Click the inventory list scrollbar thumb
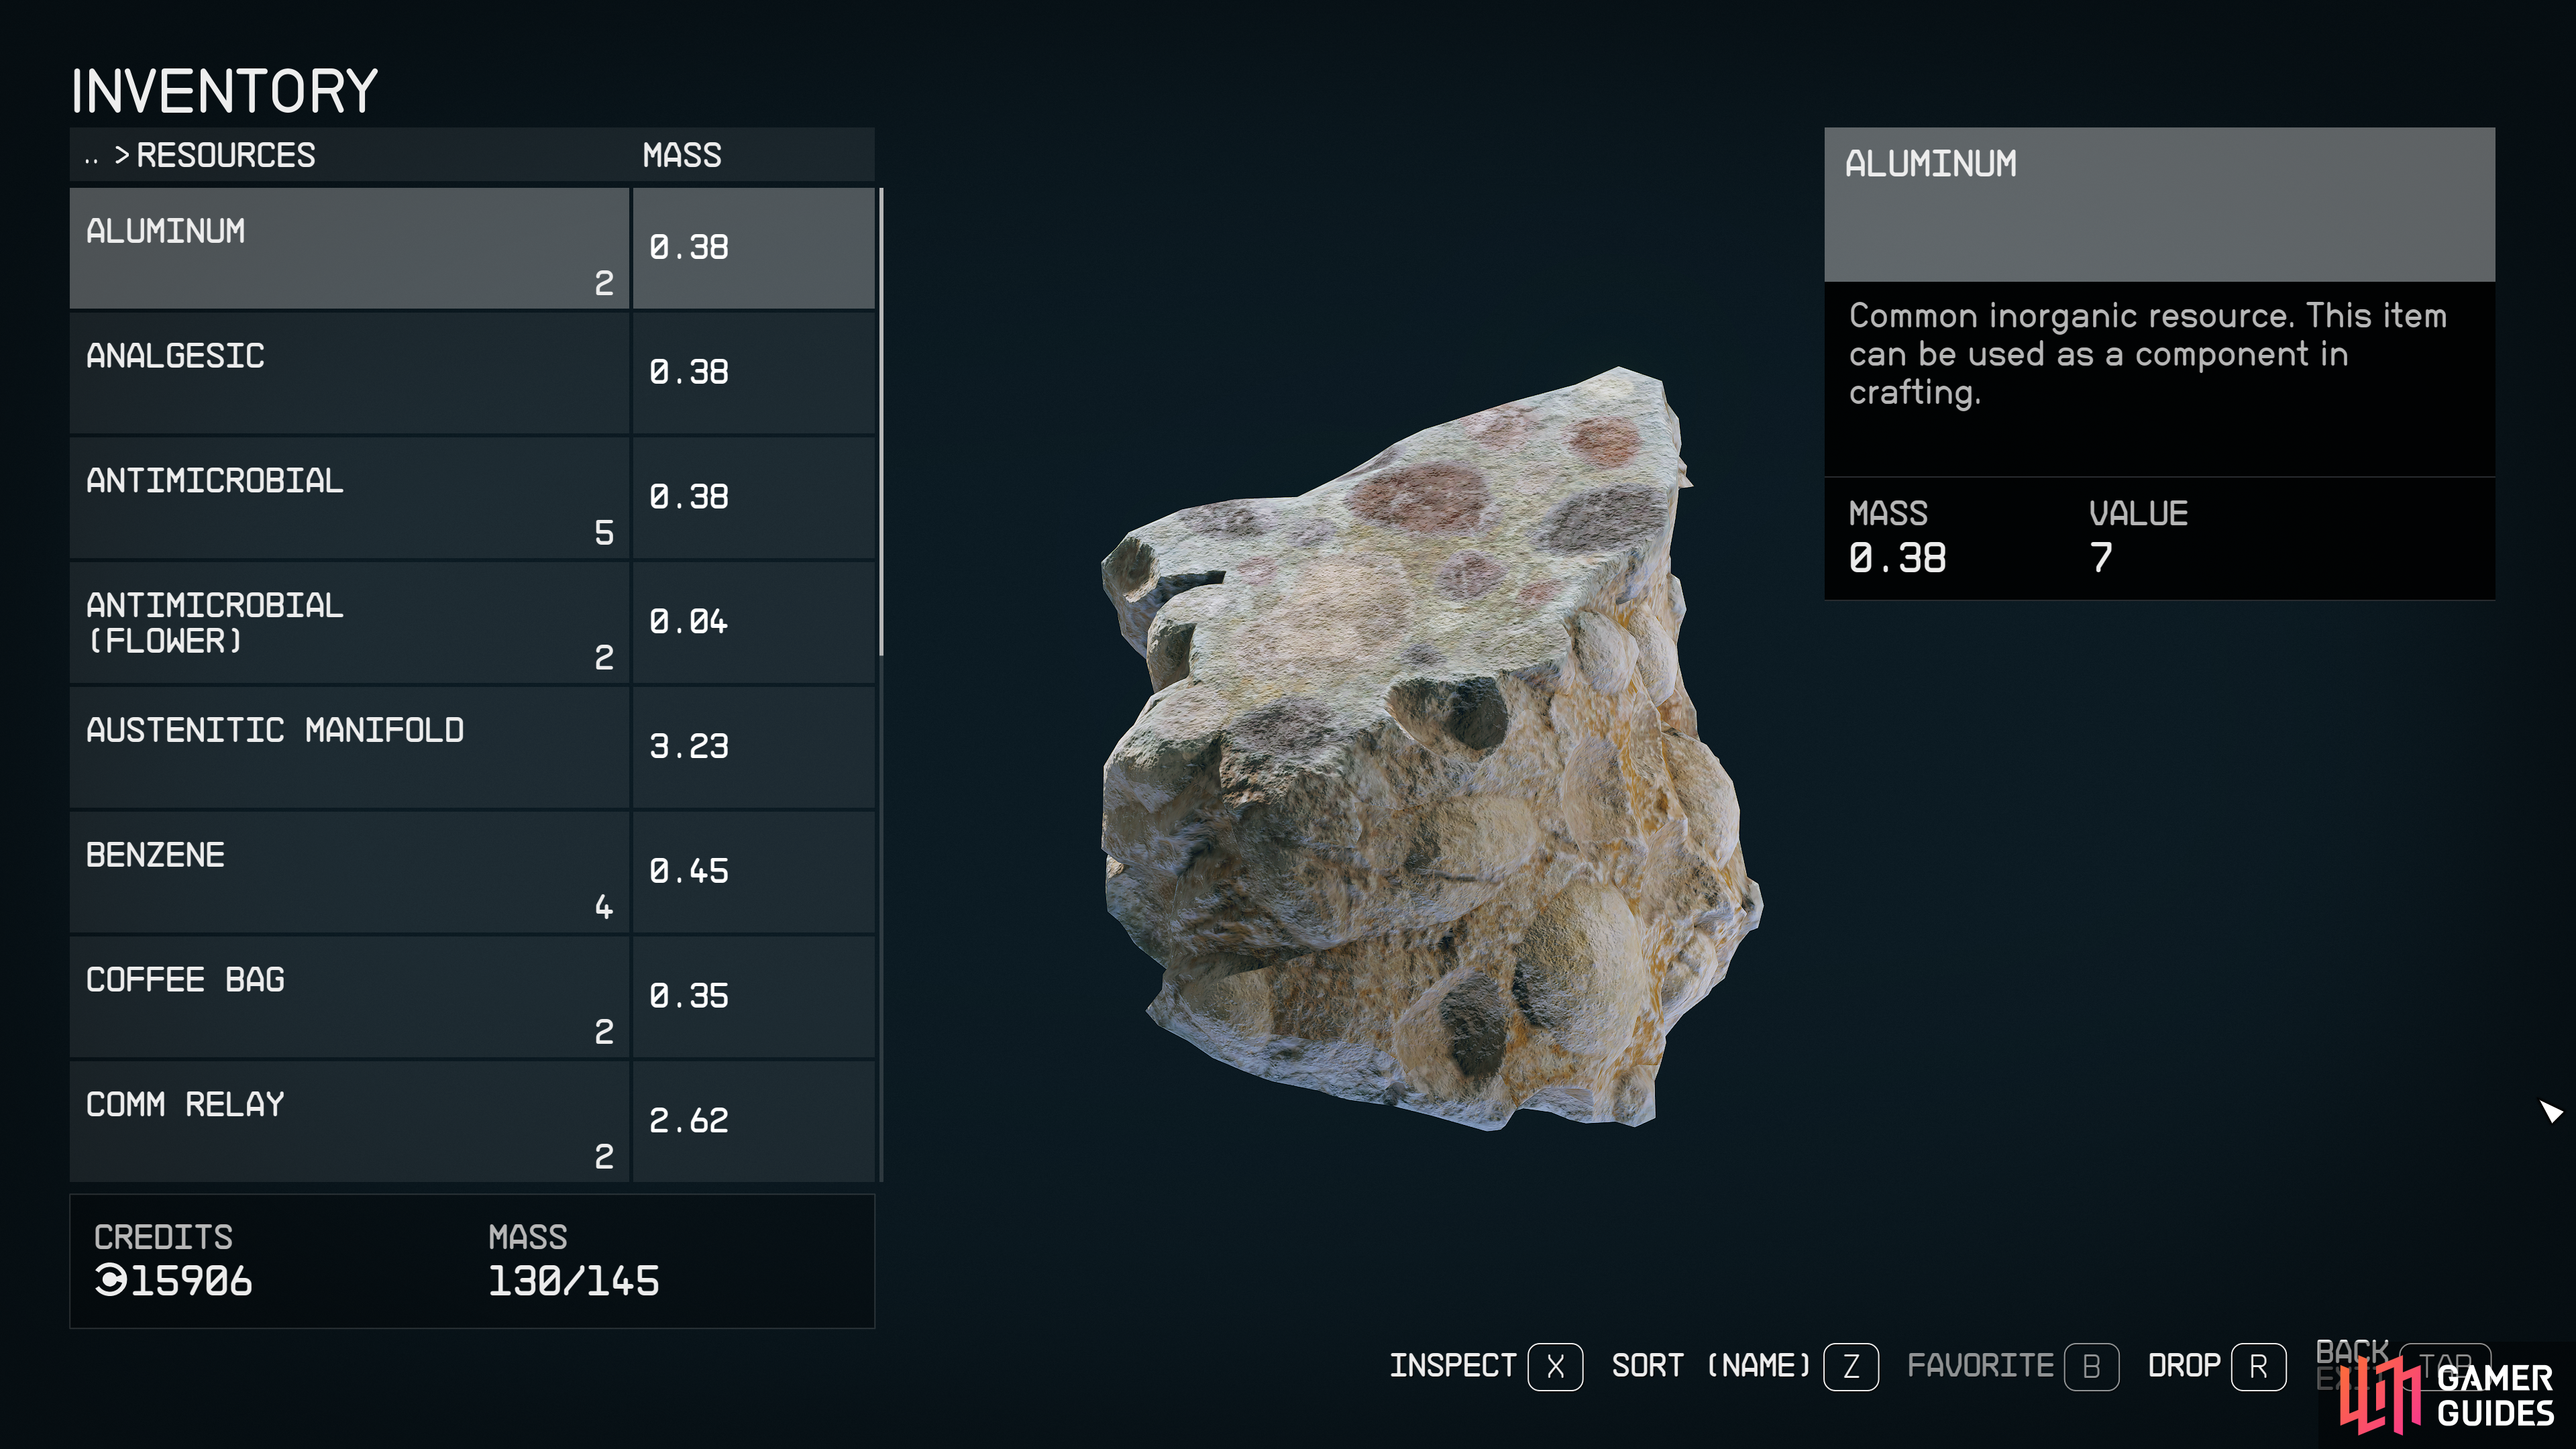Screen dimensions: 2576x1449 (x=881, y=421)
